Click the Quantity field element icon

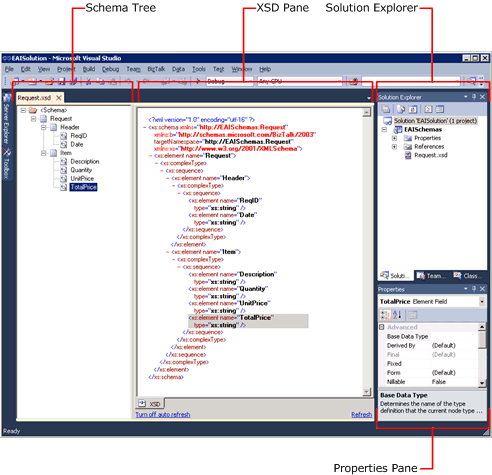tap(63, 170)
